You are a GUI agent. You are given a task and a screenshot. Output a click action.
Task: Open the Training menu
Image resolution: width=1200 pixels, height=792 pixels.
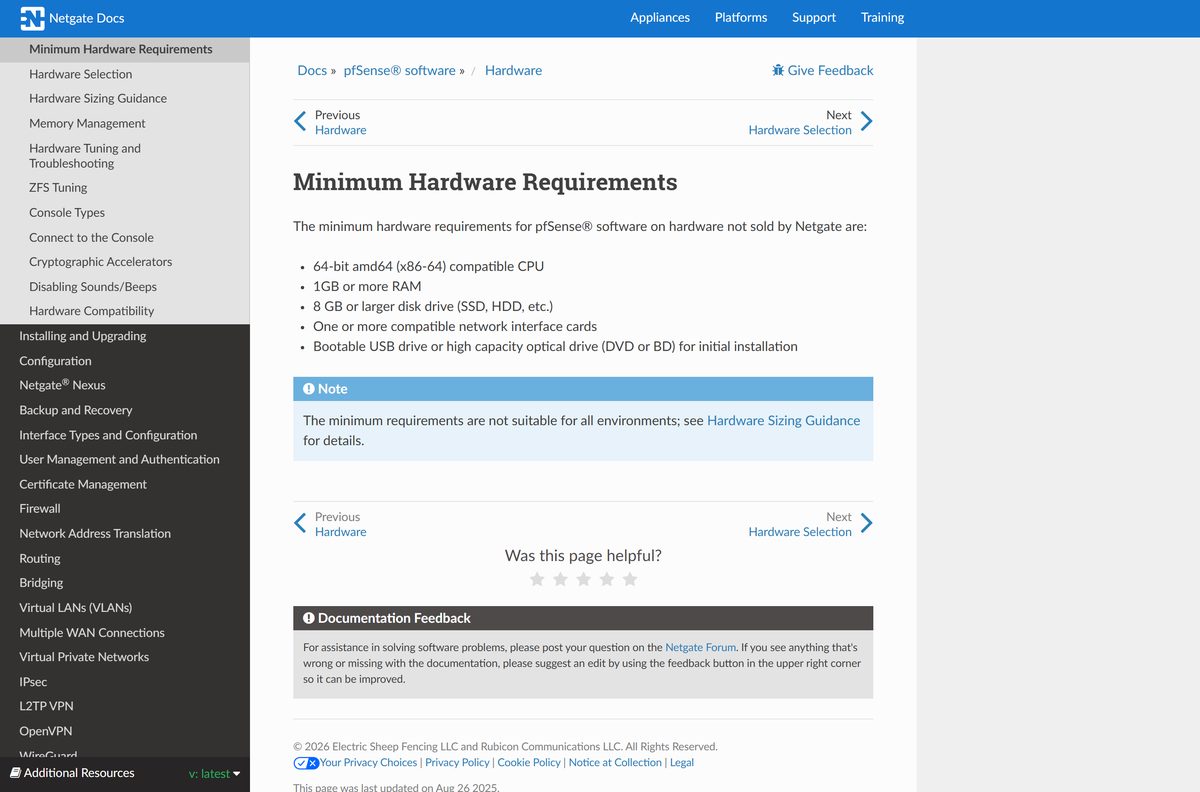pos(882,18)
